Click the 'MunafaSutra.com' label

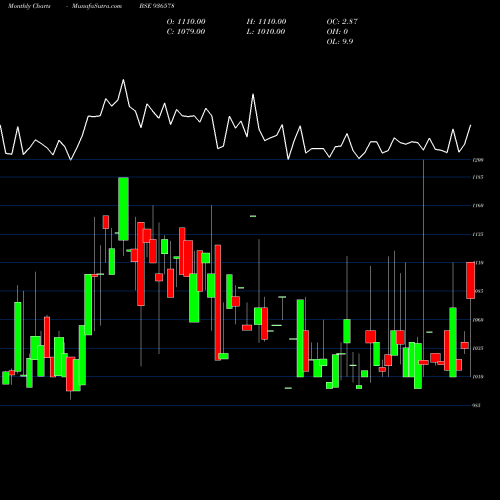point(97,6)
